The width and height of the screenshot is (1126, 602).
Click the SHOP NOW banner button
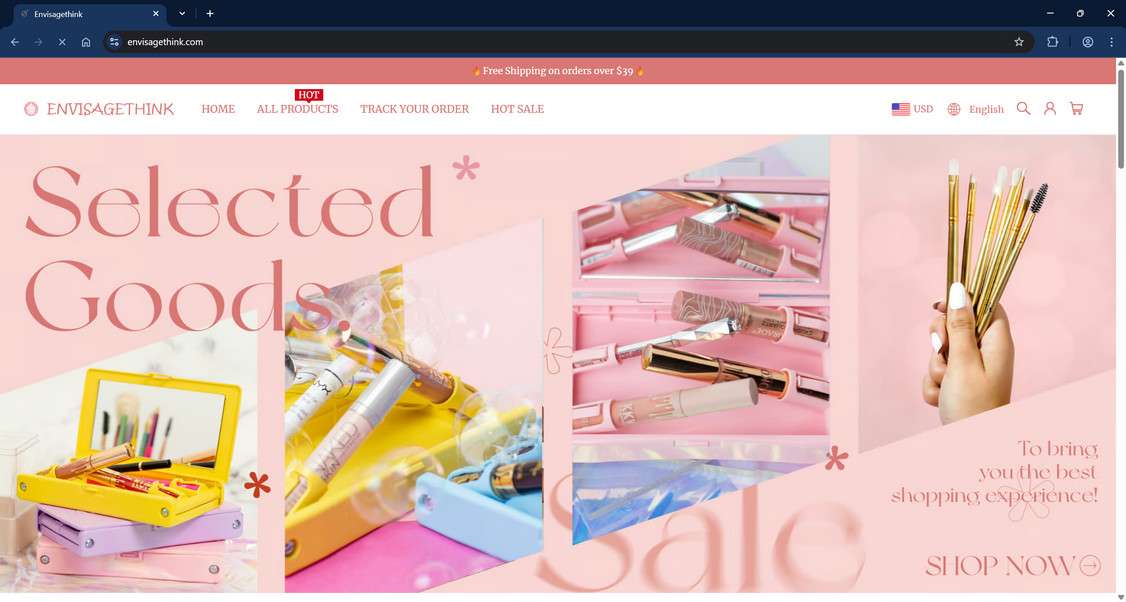click(x=1013, y=565)
